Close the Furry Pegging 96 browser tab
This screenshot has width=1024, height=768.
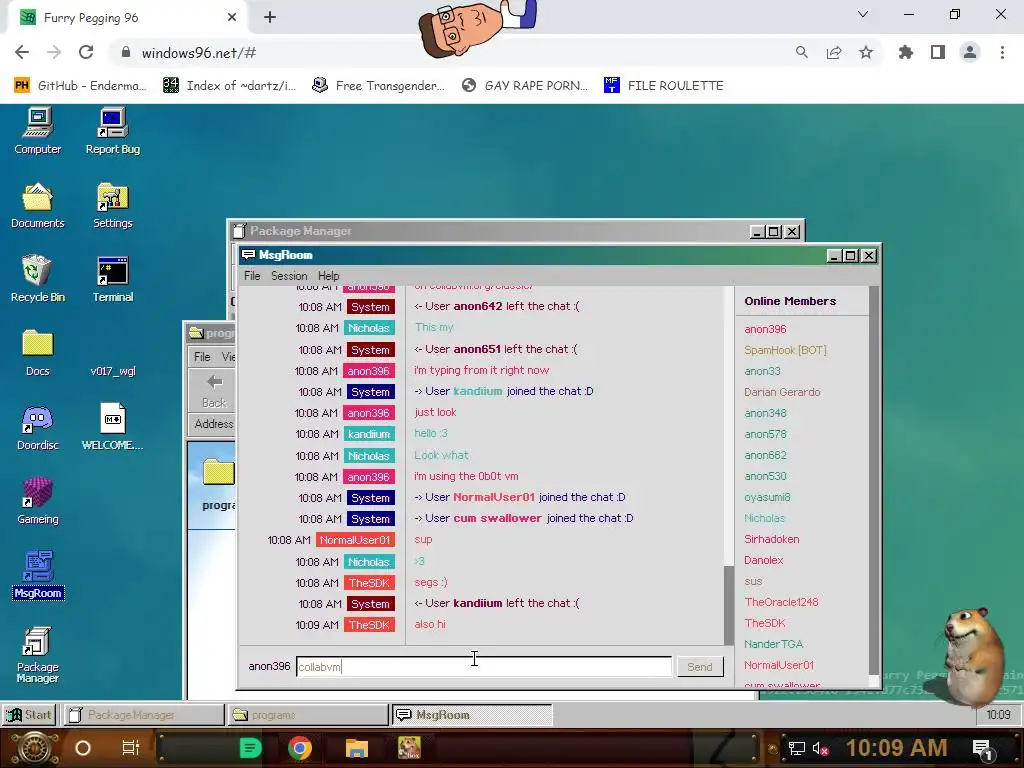tap(231, 18)
